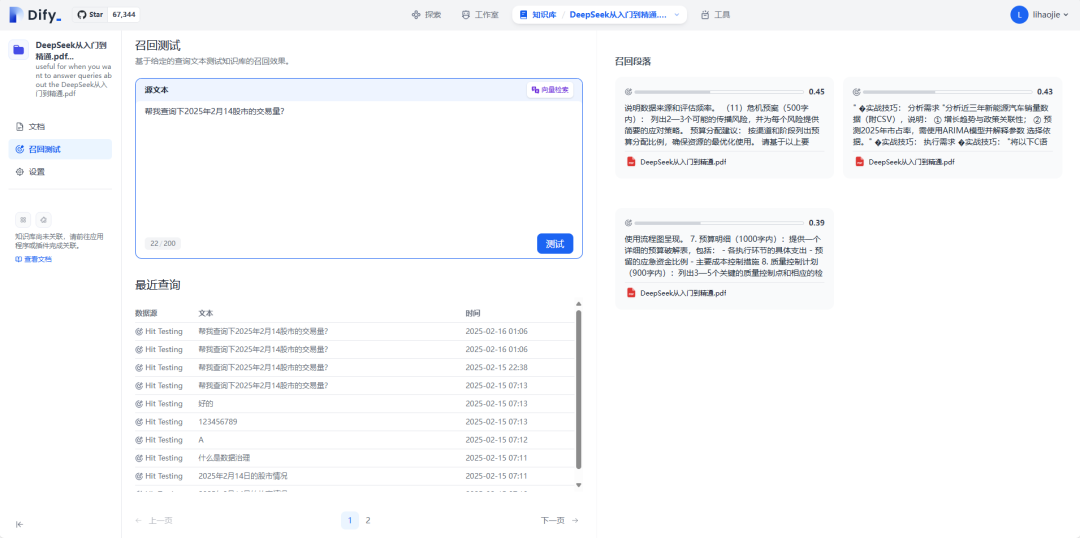This screenshot has width=1080, height=538.
Task: Click the target icon on 0.45 card
Action: (x=628, y=92)
